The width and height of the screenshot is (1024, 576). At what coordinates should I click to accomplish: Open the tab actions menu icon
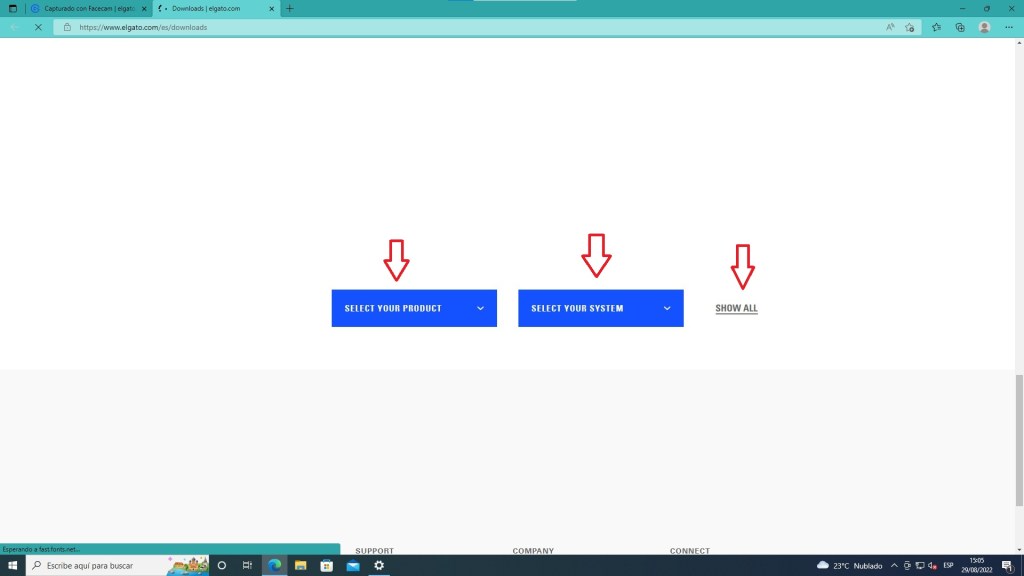[x=13, y=8]
